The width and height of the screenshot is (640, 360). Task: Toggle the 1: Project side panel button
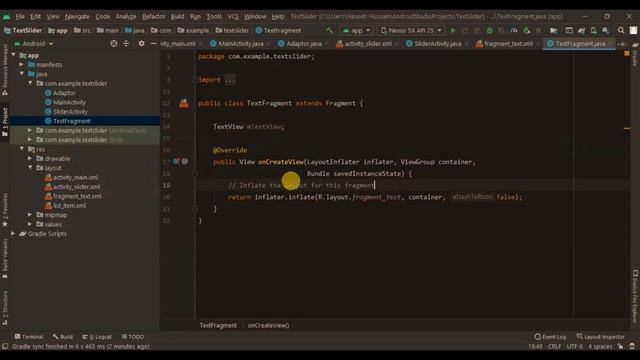point(5,122)
